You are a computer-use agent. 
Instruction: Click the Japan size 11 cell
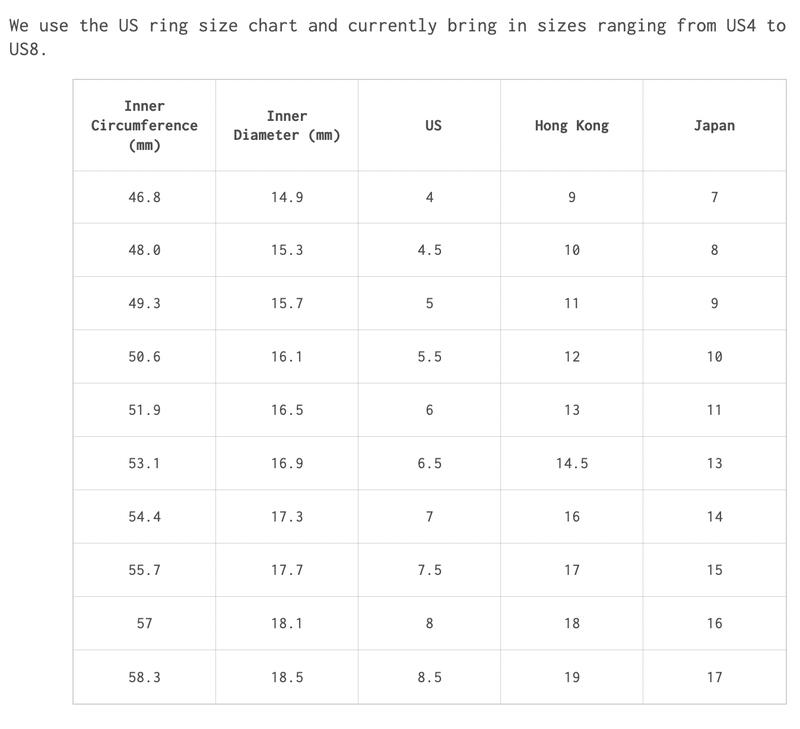point(714,410)
